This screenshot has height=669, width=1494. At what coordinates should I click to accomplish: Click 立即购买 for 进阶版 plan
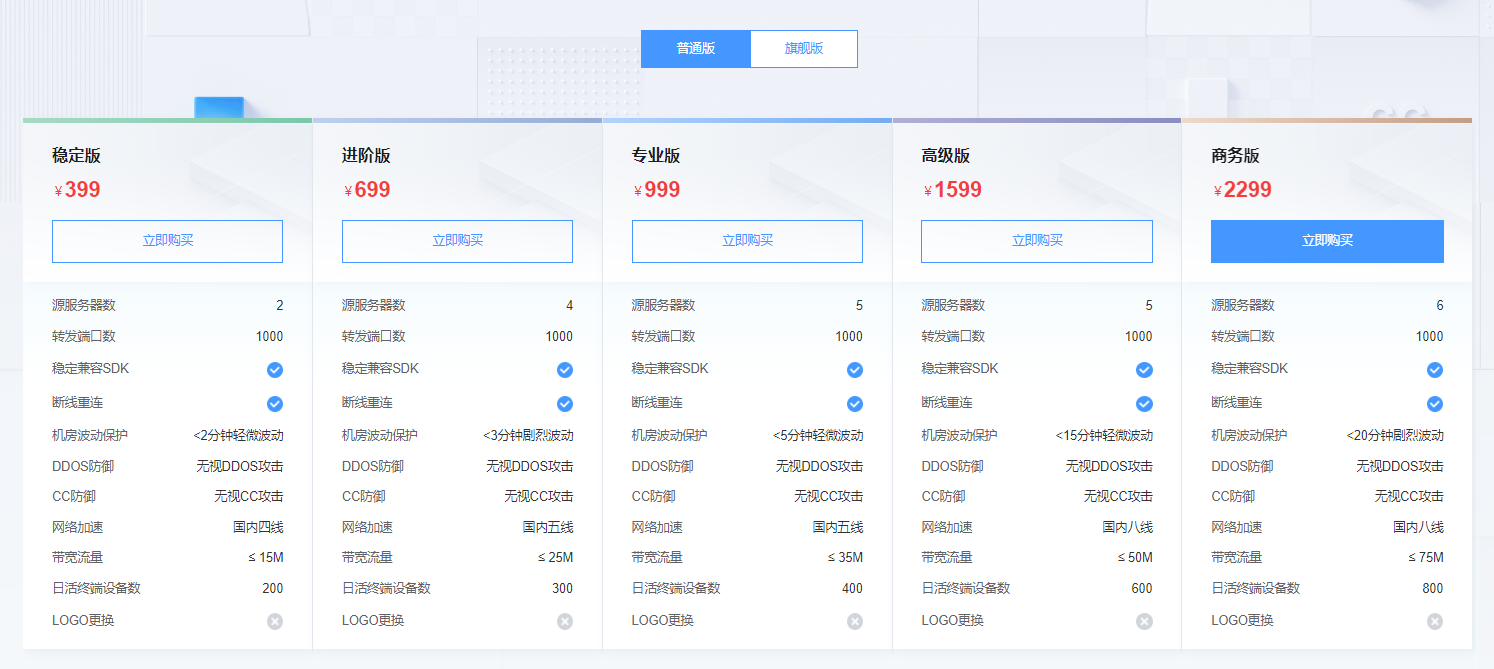coord(457,241)
